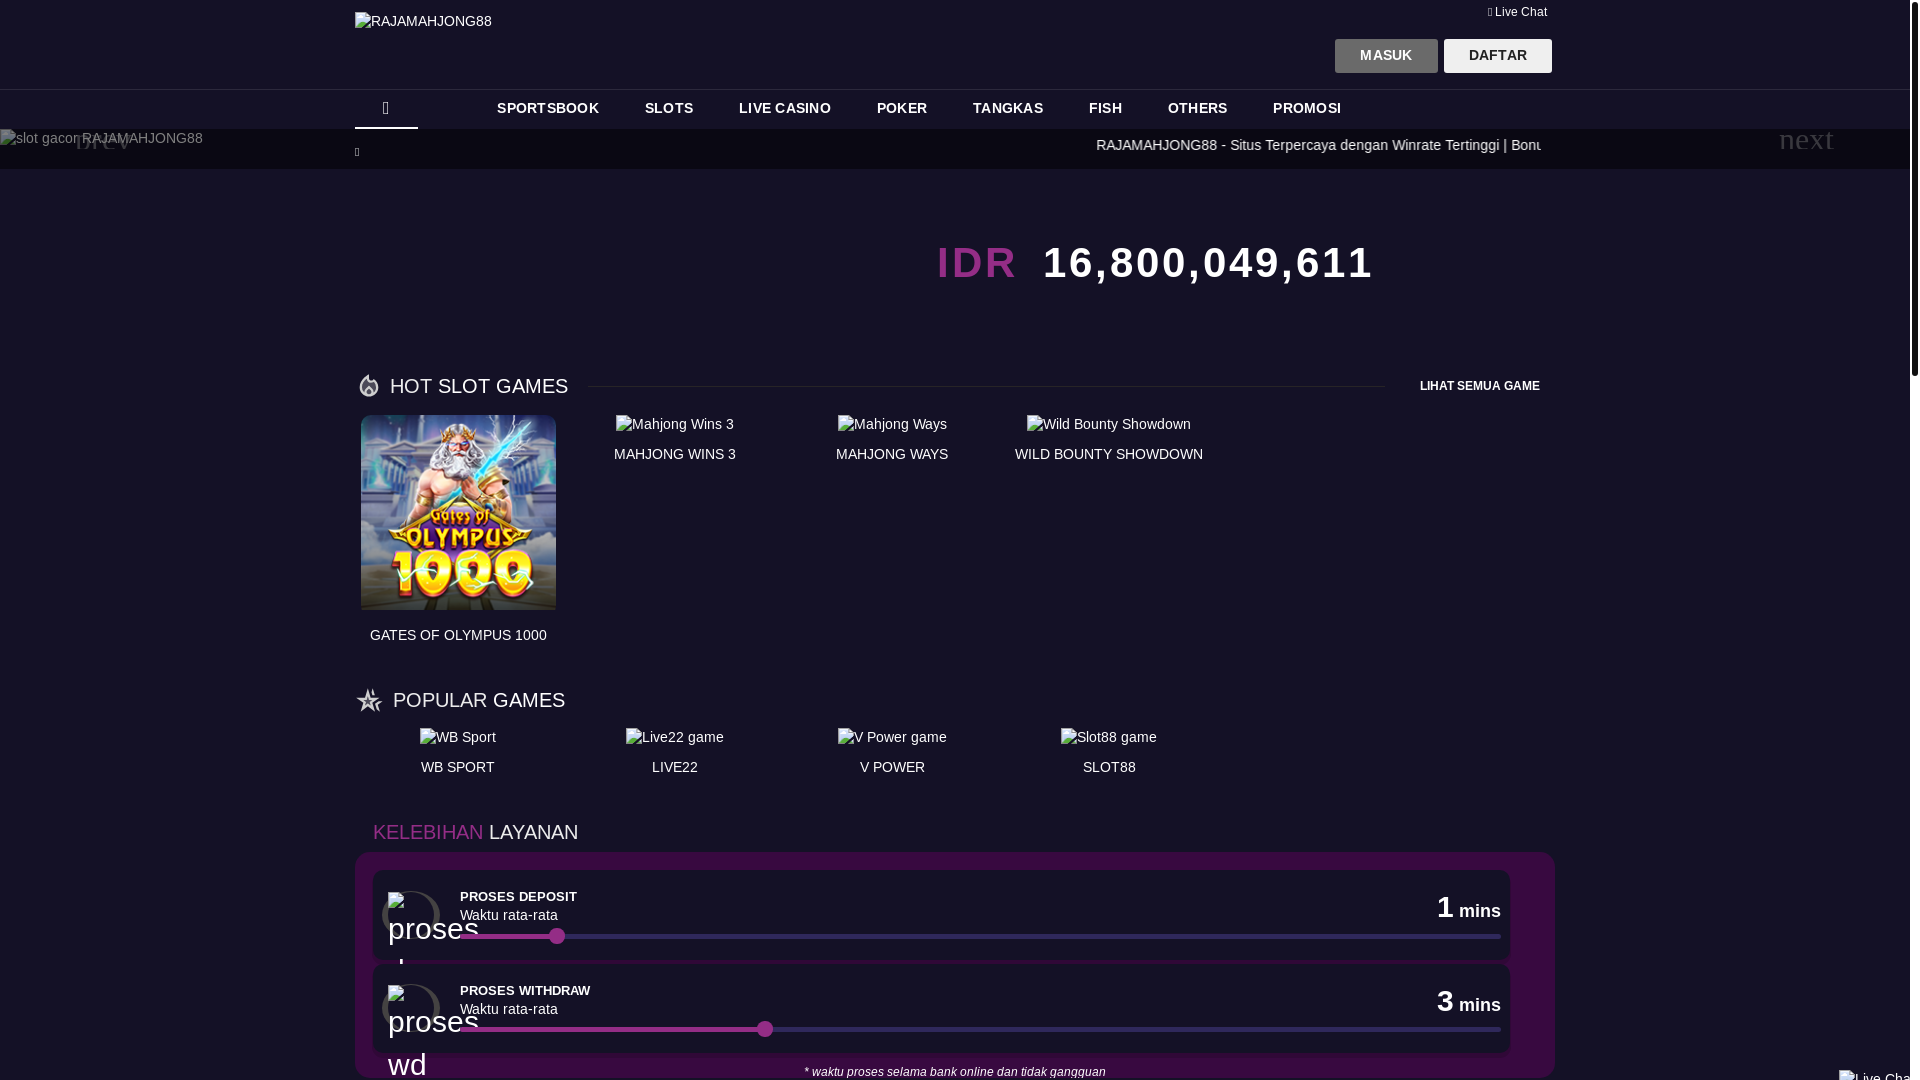Click the HOT SLOT GAMES heading

coord(479,386)
